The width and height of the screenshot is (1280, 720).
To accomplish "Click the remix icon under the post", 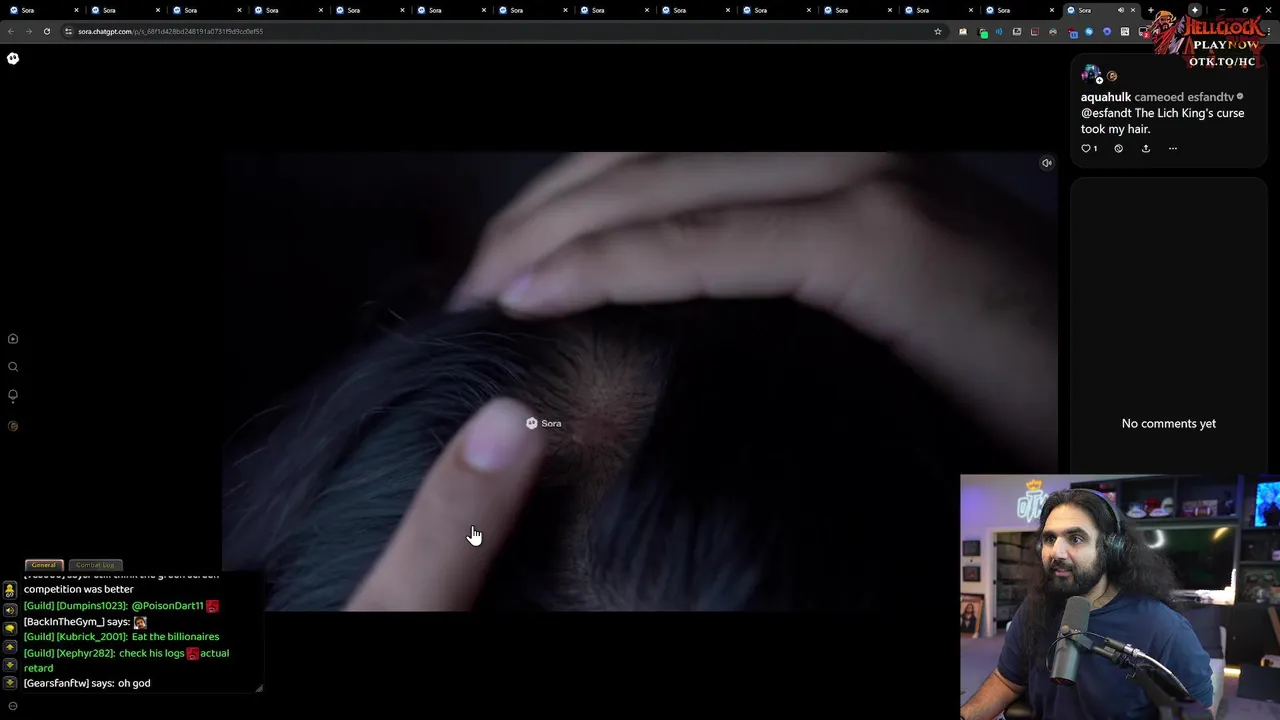I will coord(1118,148).
